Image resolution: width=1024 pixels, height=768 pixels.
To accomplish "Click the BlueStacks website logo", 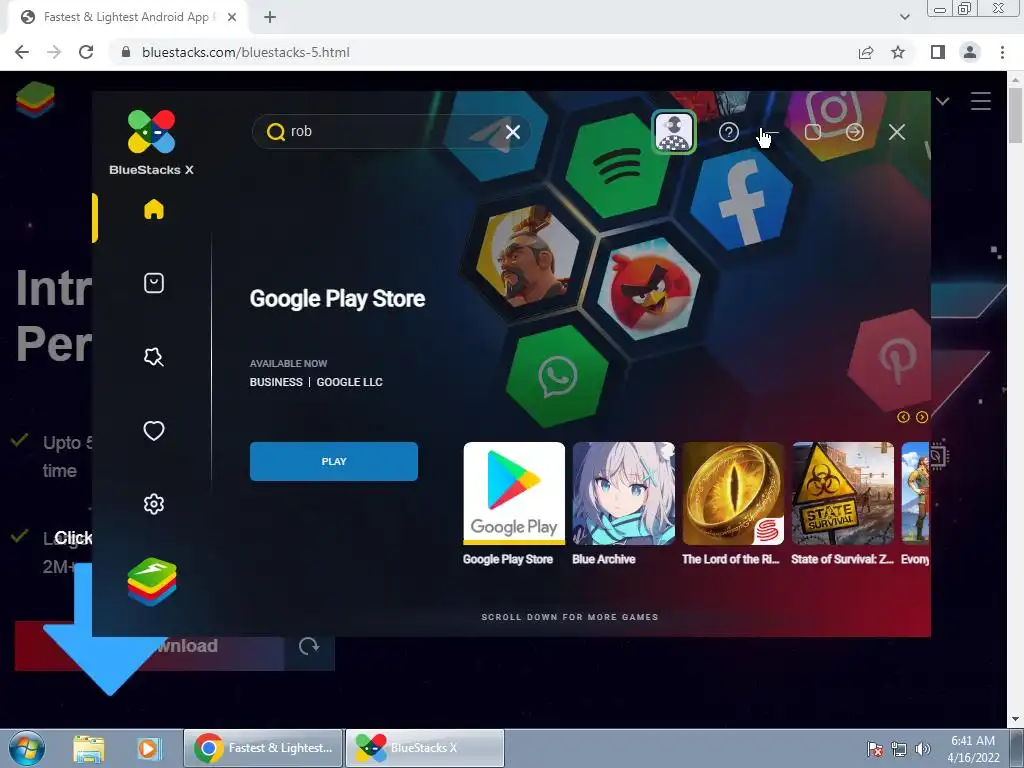I will click(35, 100).
